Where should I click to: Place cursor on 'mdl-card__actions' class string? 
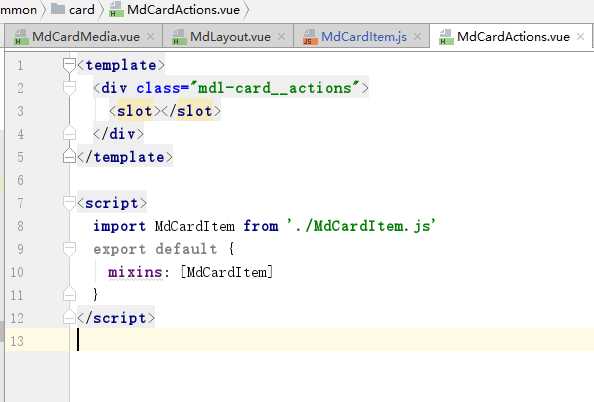point(274,88)
